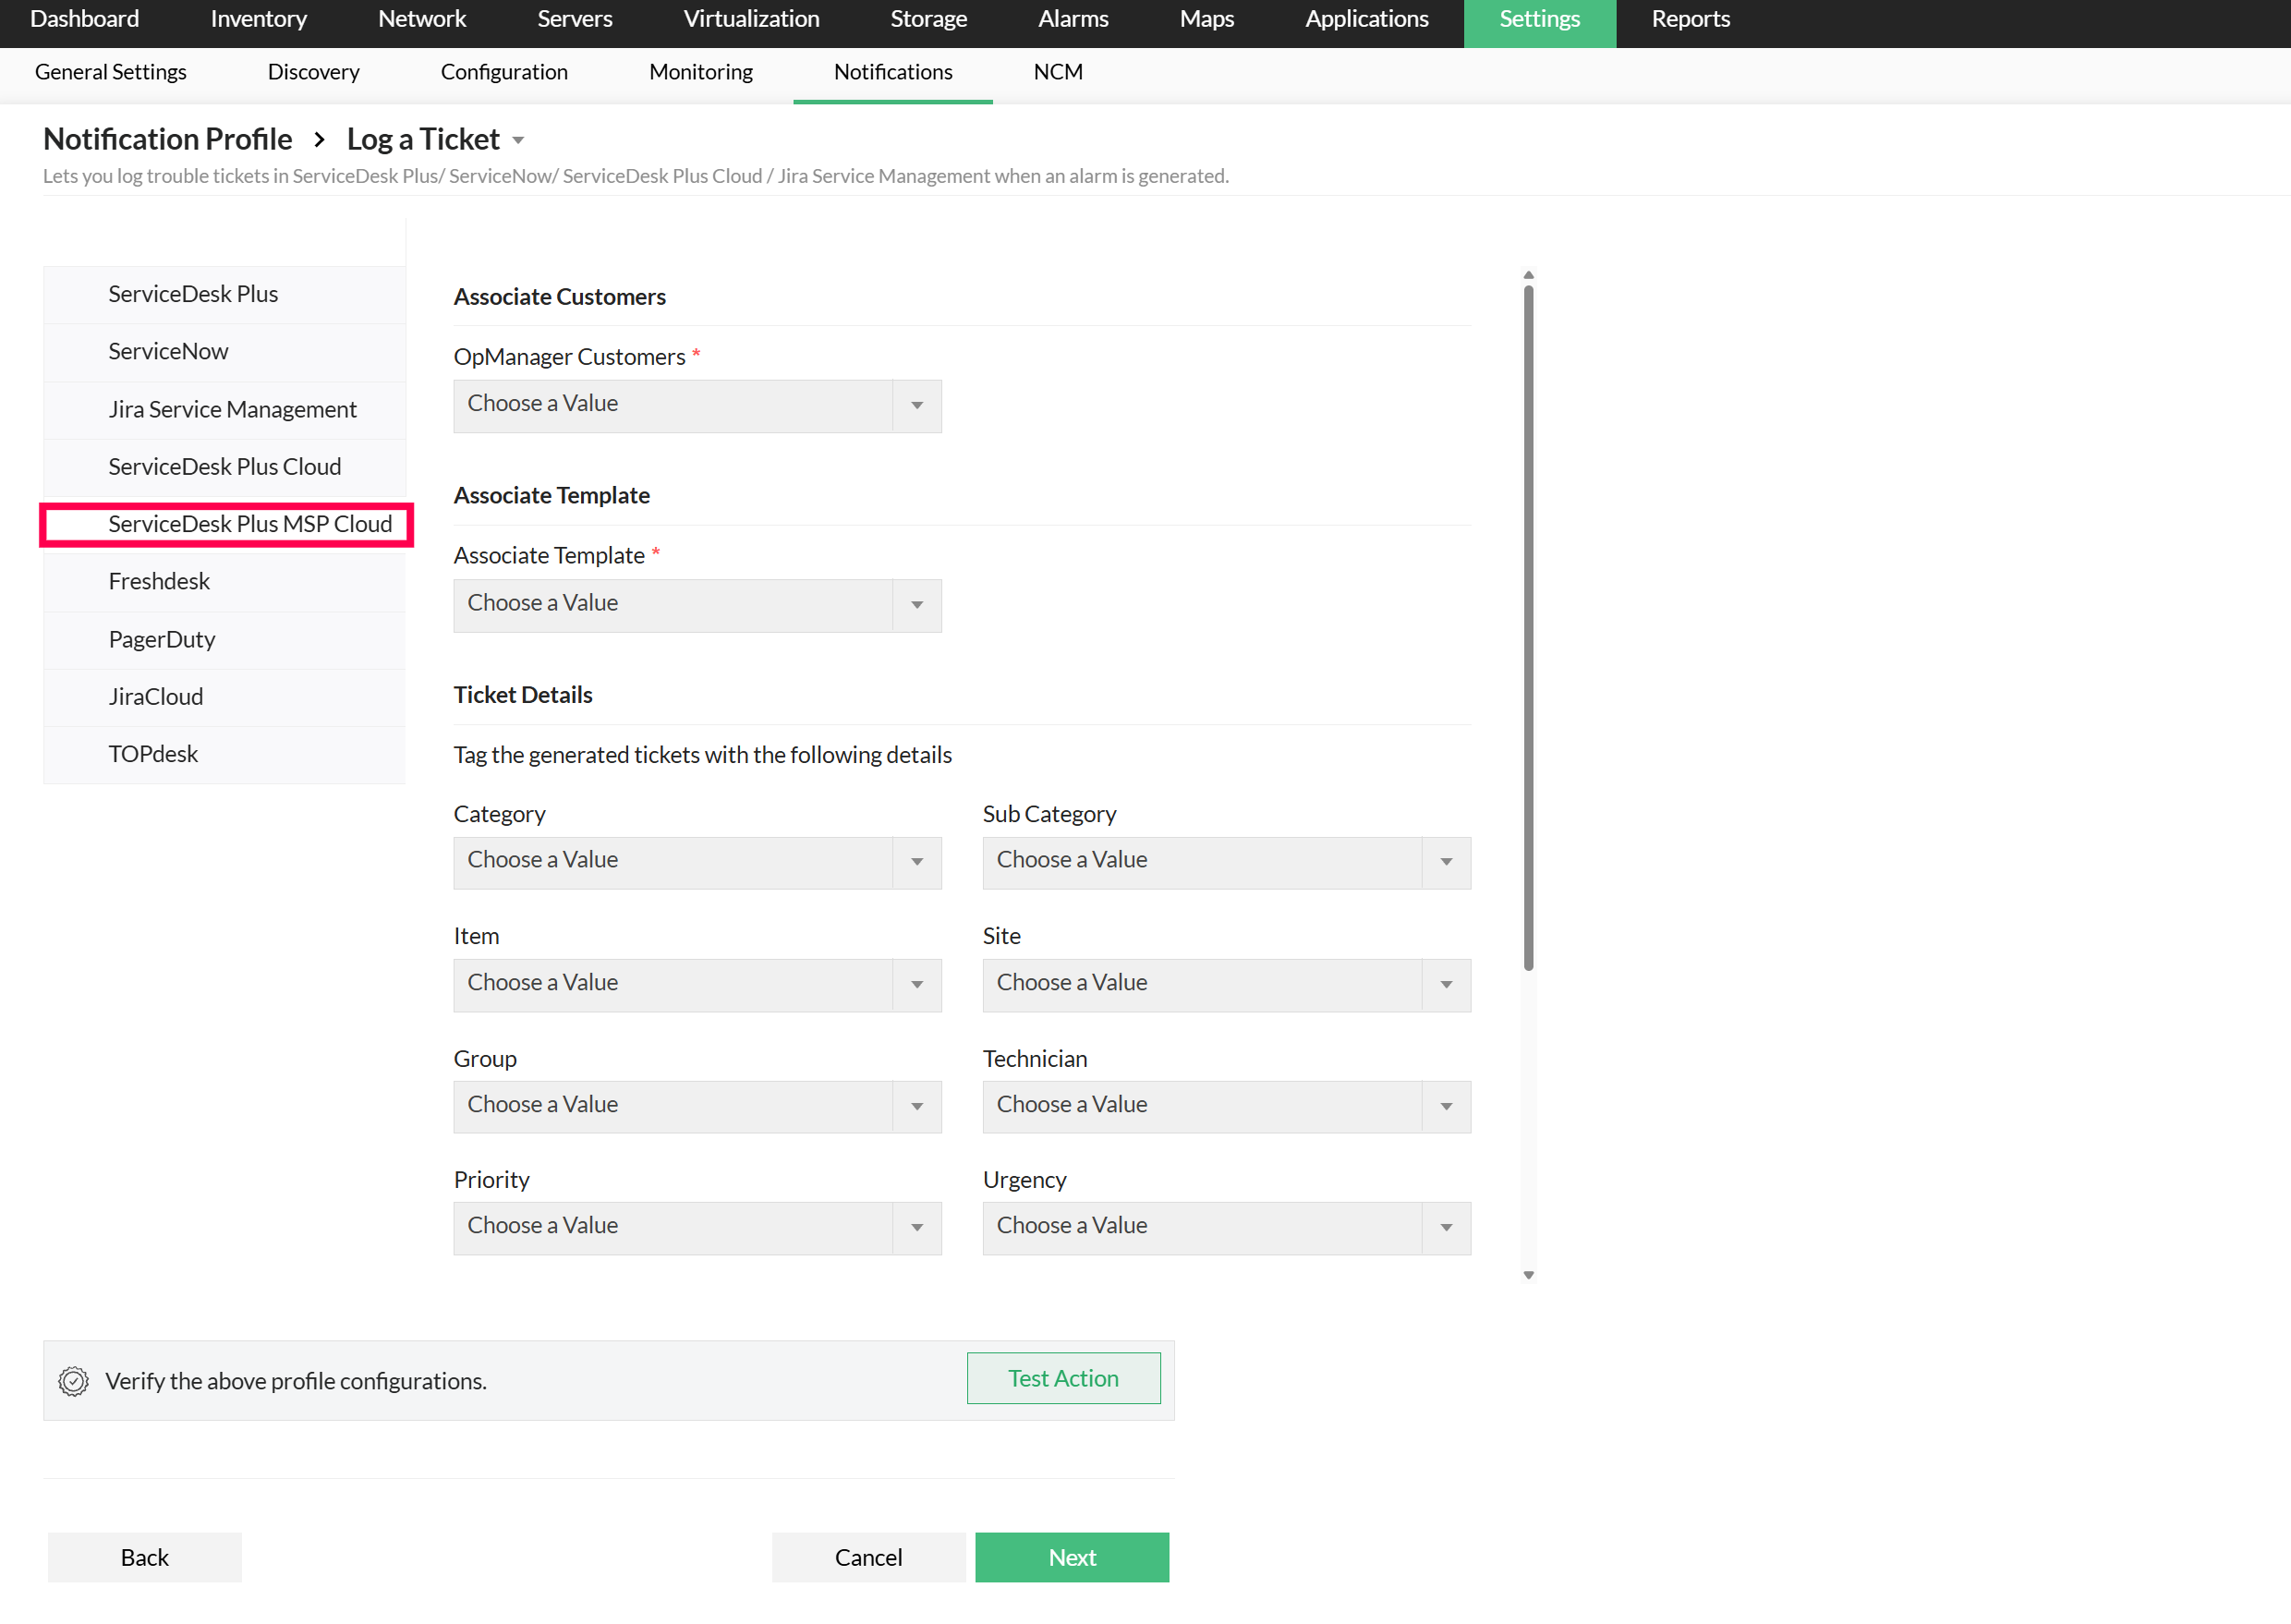
Task: Switch to Monitoring tab
Action: [701, 72]
